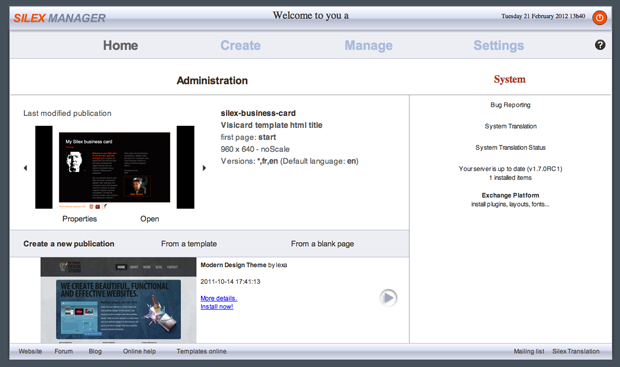
Task: Click the Forum footer link
Action: [64, 351]
